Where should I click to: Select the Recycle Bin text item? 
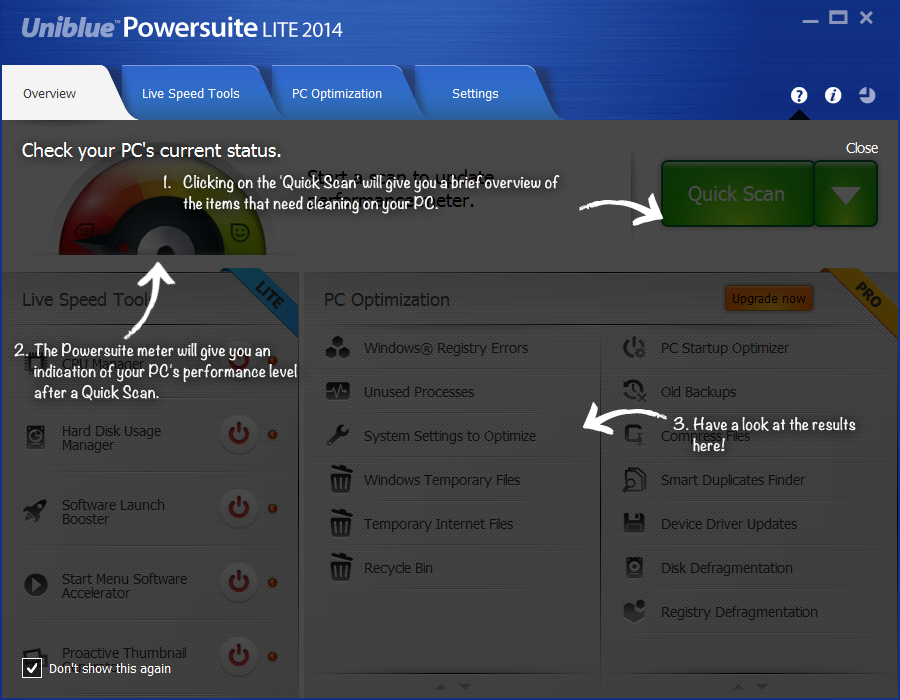tap(398, 568)
